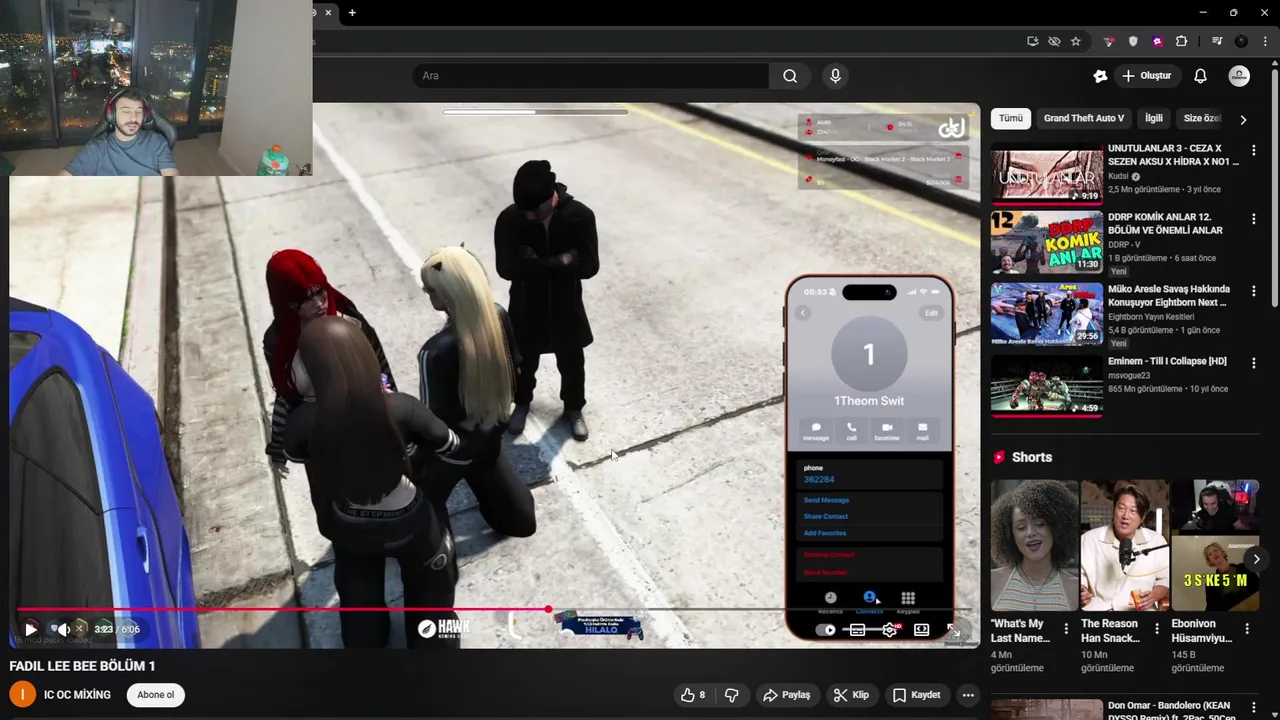
Task: Click the 'FADIL LEE BEE BÖLÜM 1' title
Action: click(82, 666)
